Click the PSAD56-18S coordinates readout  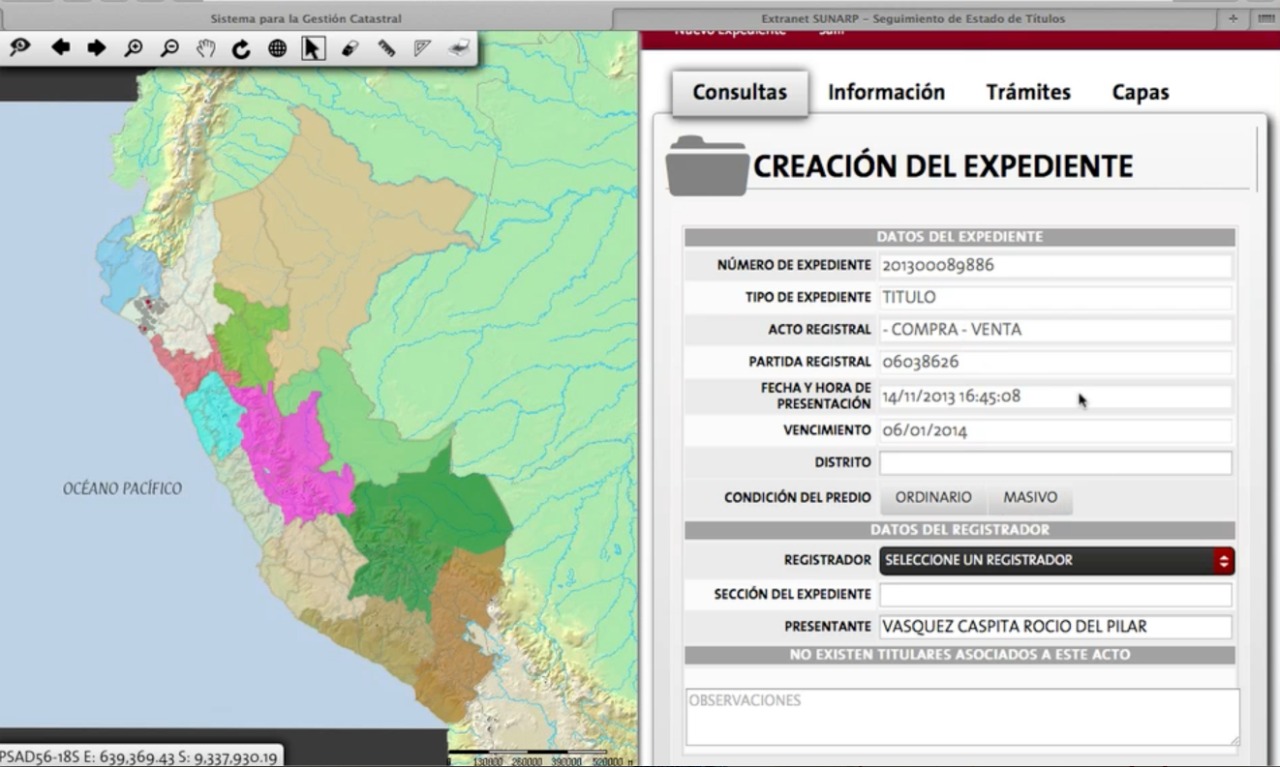coord(139,757)
